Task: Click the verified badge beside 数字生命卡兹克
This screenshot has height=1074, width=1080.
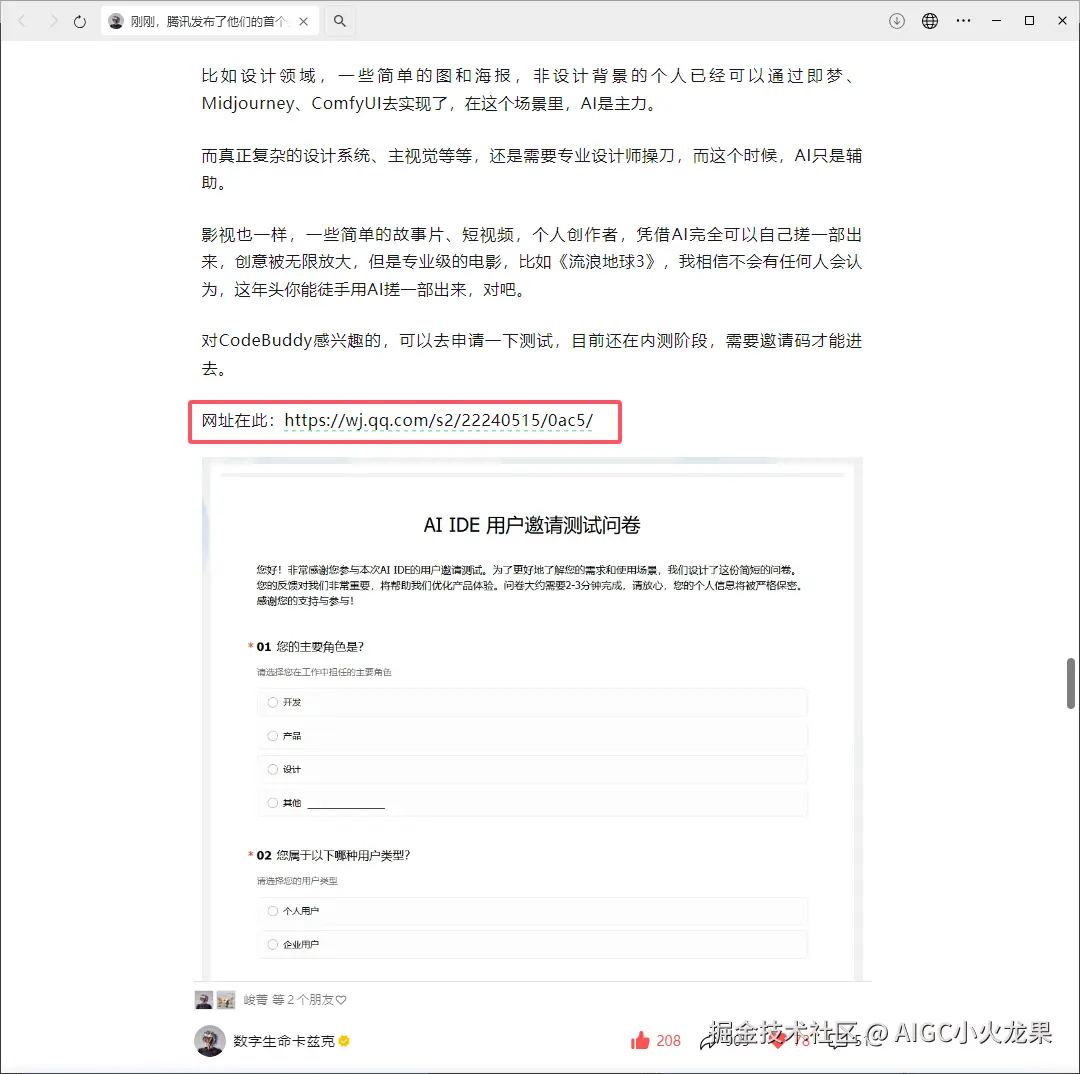Action: click(x=343, y=1040)
